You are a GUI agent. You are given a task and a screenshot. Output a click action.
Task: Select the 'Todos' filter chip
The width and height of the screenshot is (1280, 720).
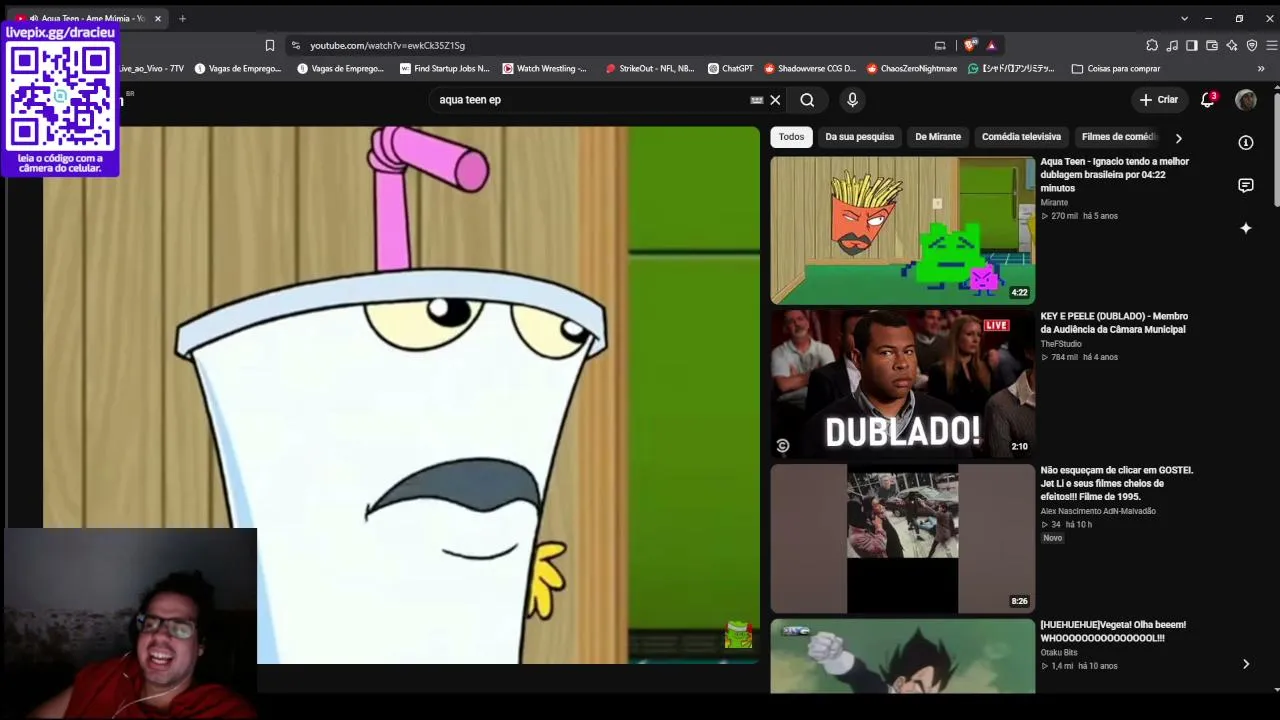click(x=791, y=137)
